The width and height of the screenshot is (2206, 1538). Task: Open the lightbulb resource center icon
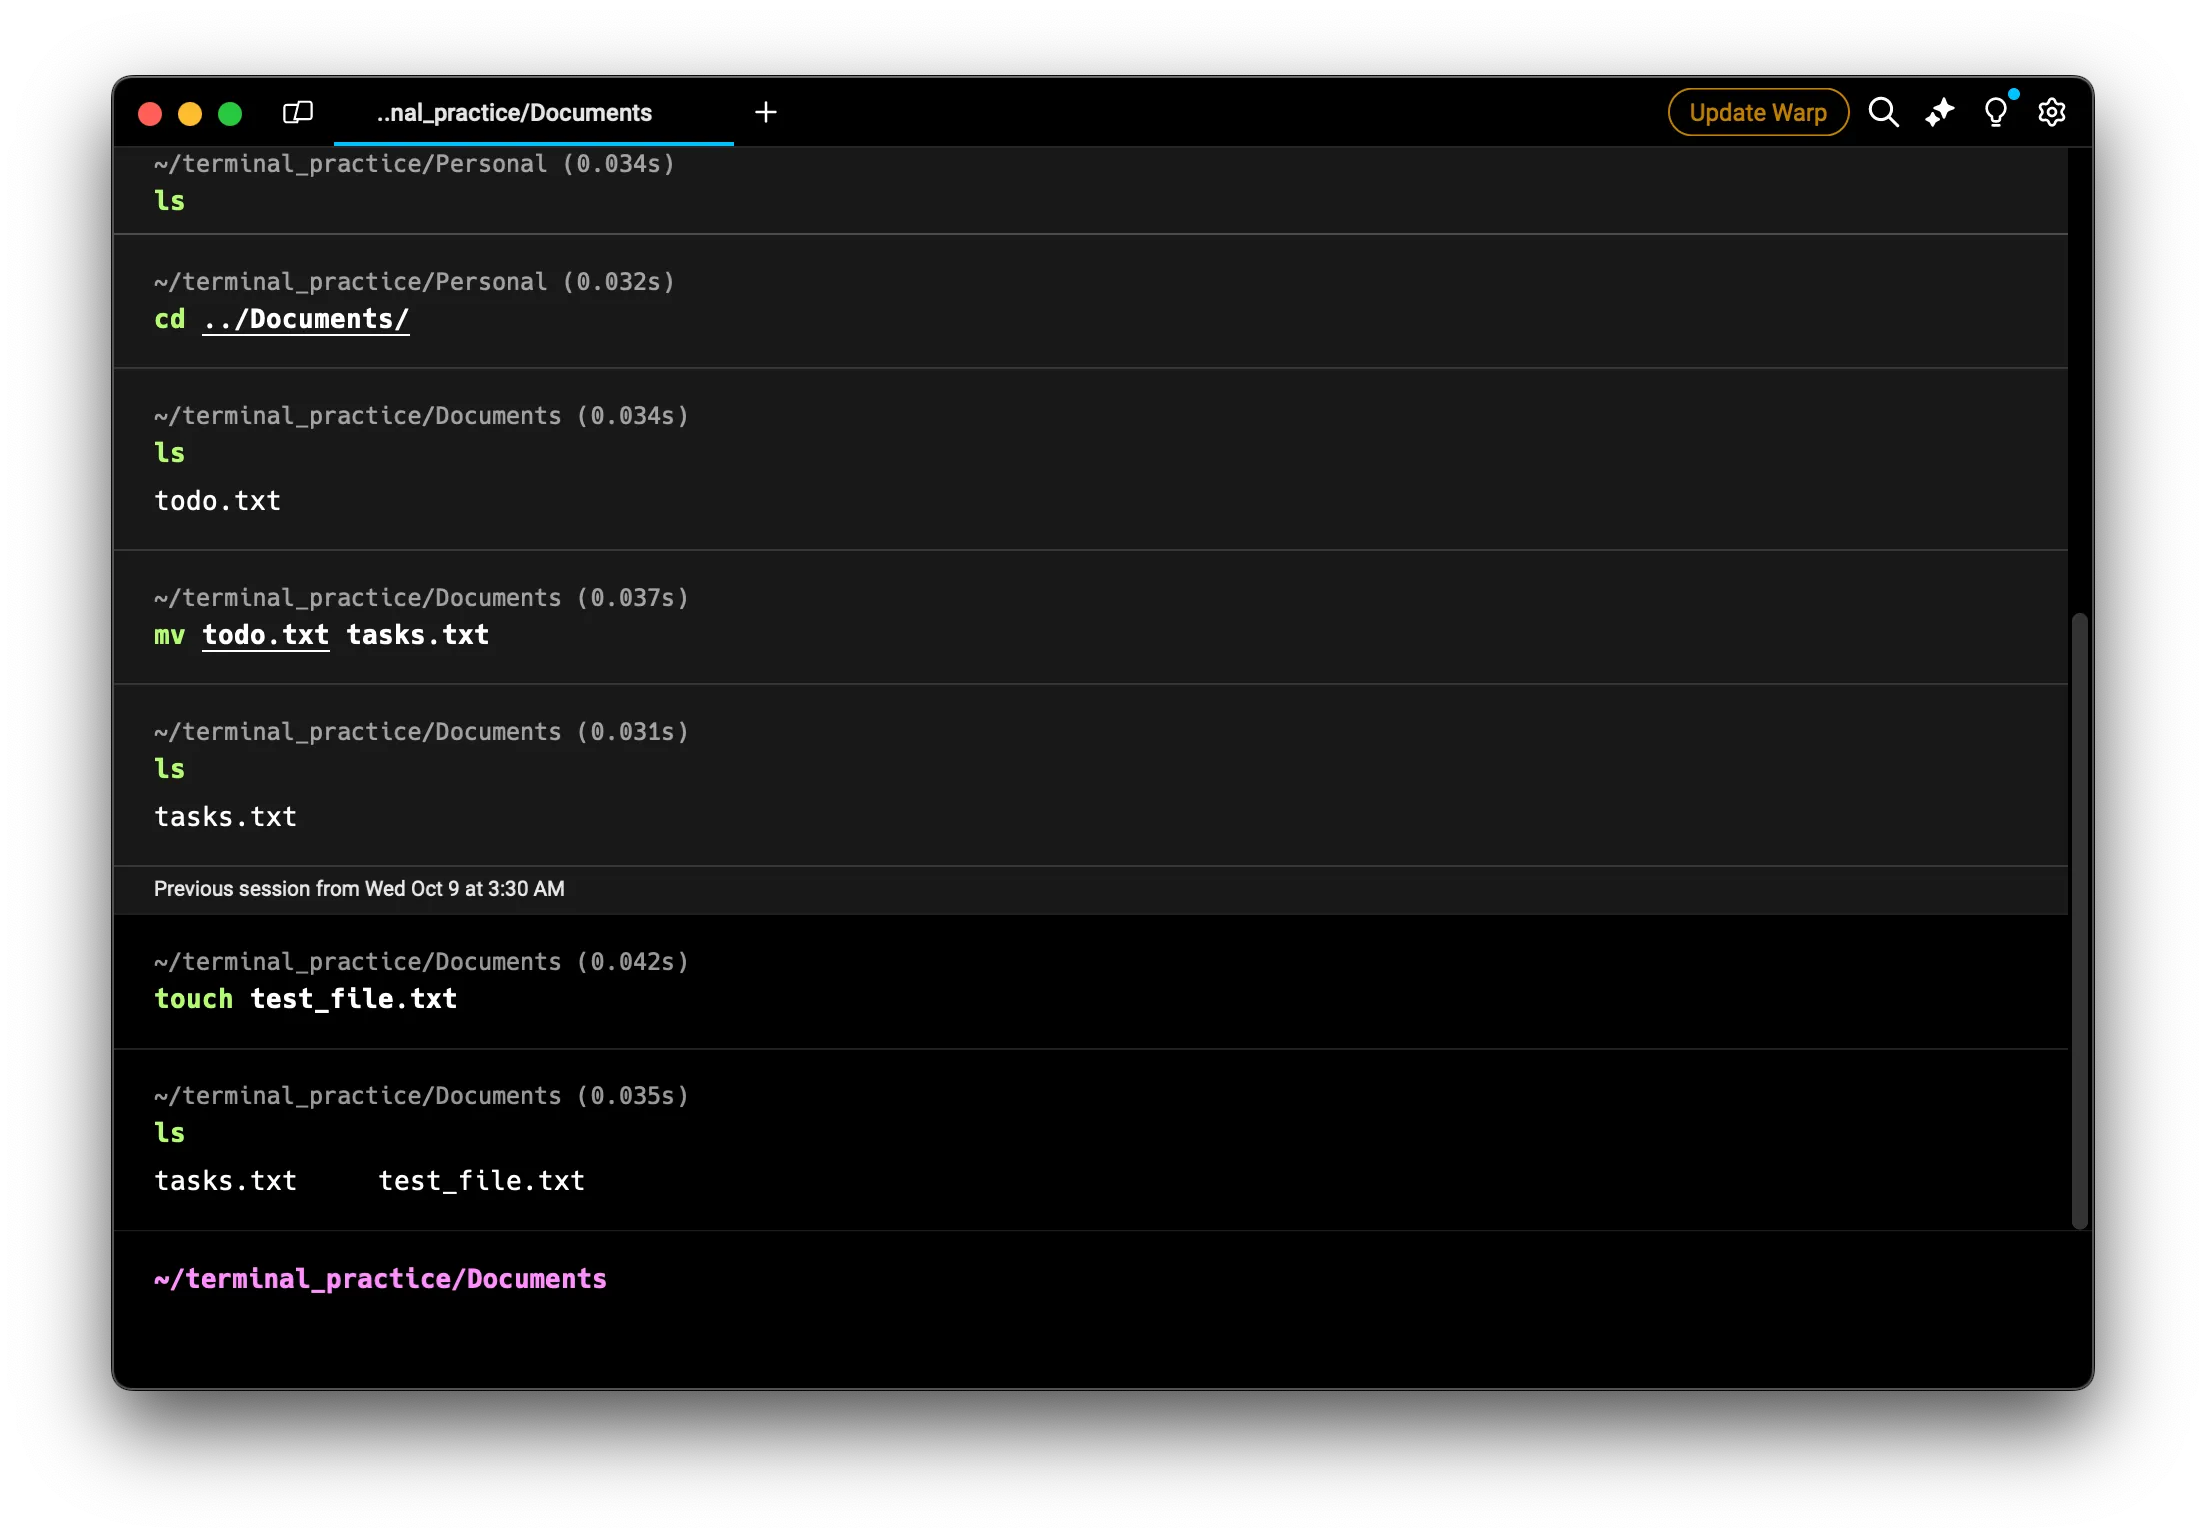pos(1995,112)
